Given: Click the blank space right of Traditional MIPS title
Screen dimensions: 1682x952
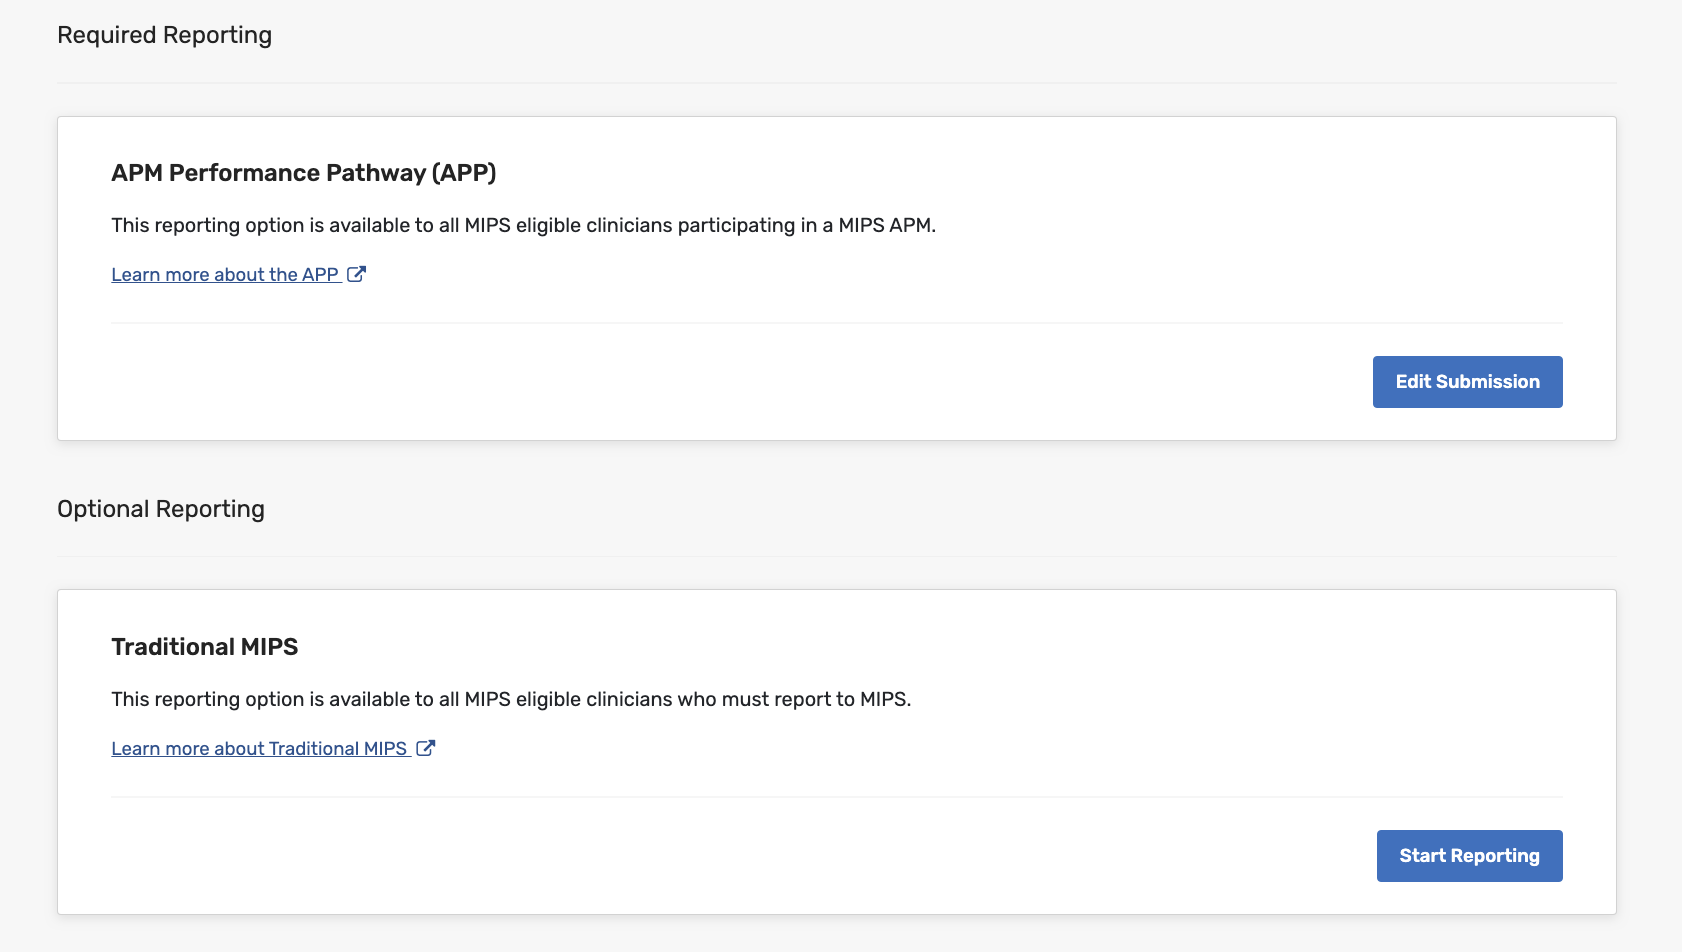Looking at the screenshot, I should [900, 647].
